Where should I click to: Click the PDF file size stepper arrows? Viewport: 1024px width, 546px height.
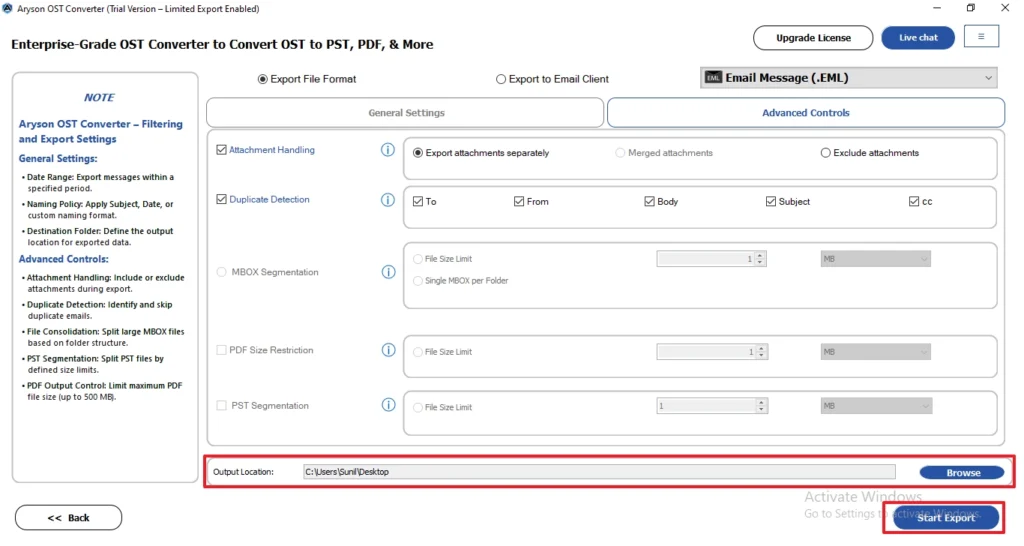pos(761,352)
